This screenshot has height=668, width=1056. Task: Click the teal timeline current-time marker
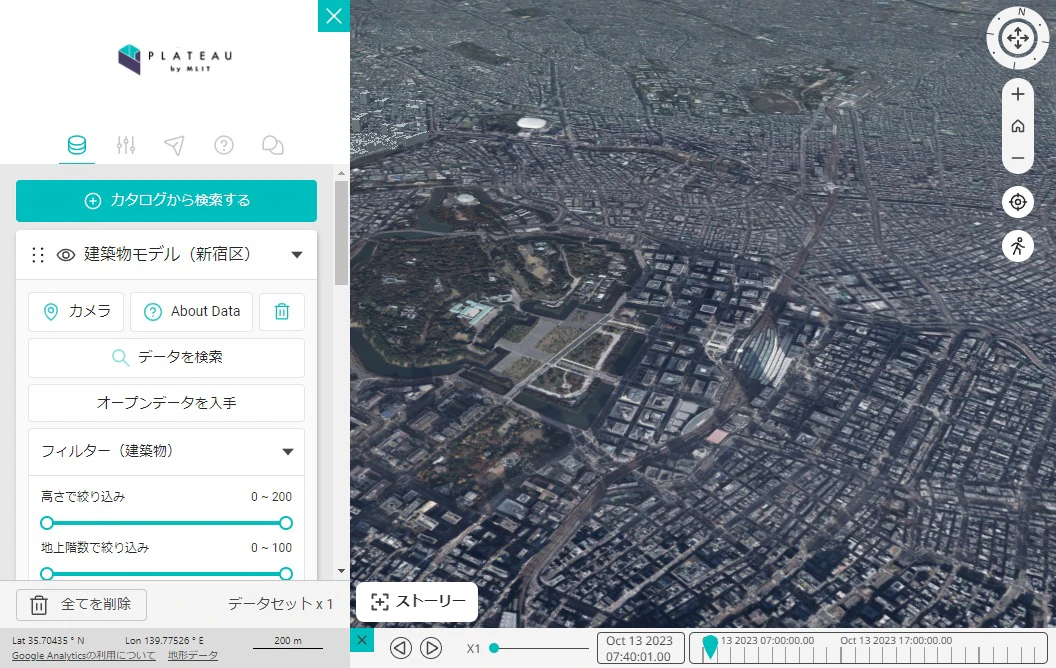710,646
